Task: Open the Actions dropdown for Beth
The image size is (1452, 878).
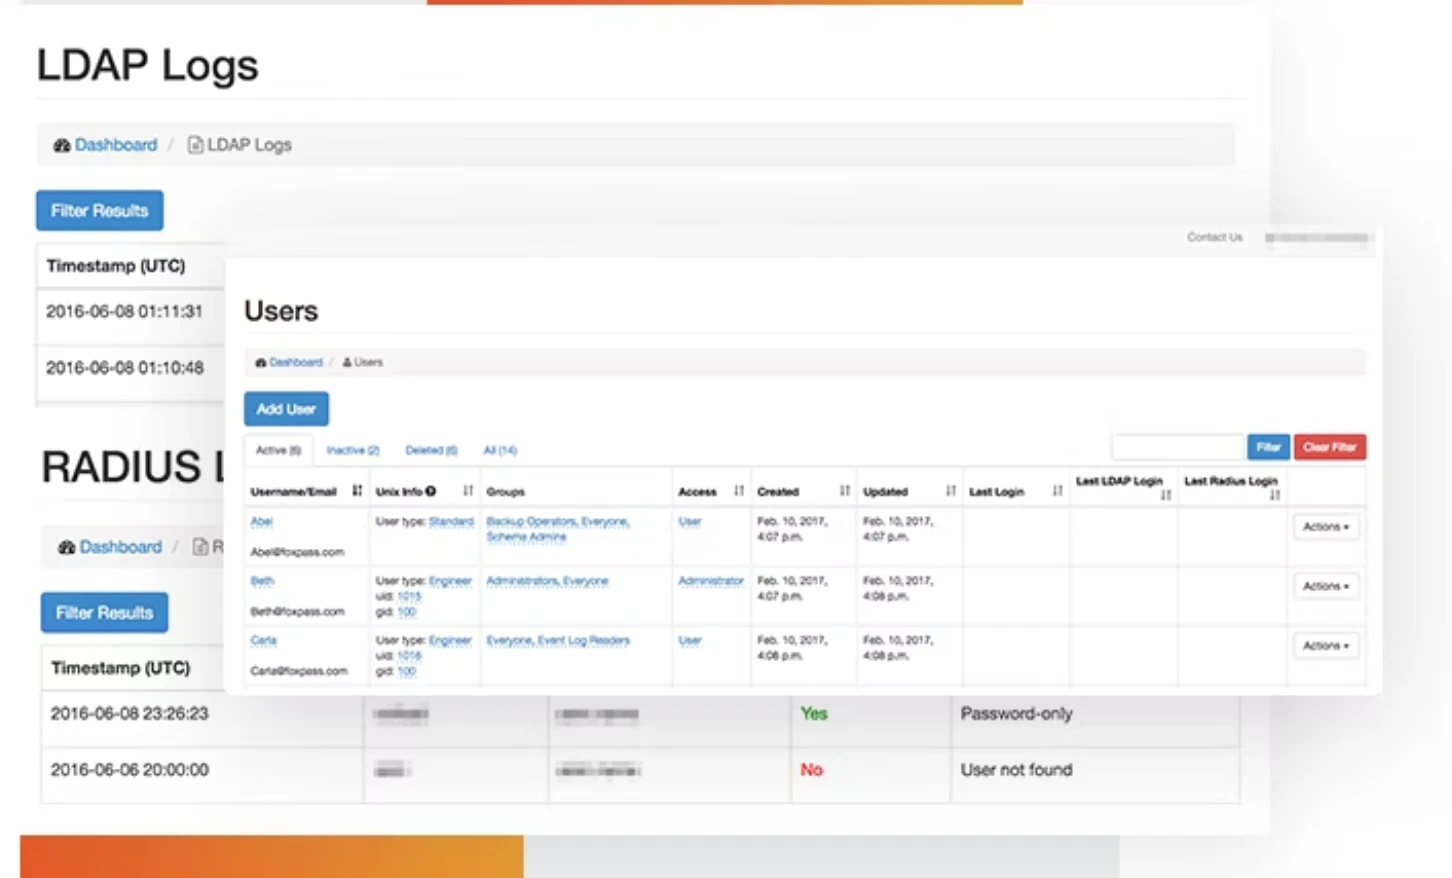Action: pos(1325,586)
